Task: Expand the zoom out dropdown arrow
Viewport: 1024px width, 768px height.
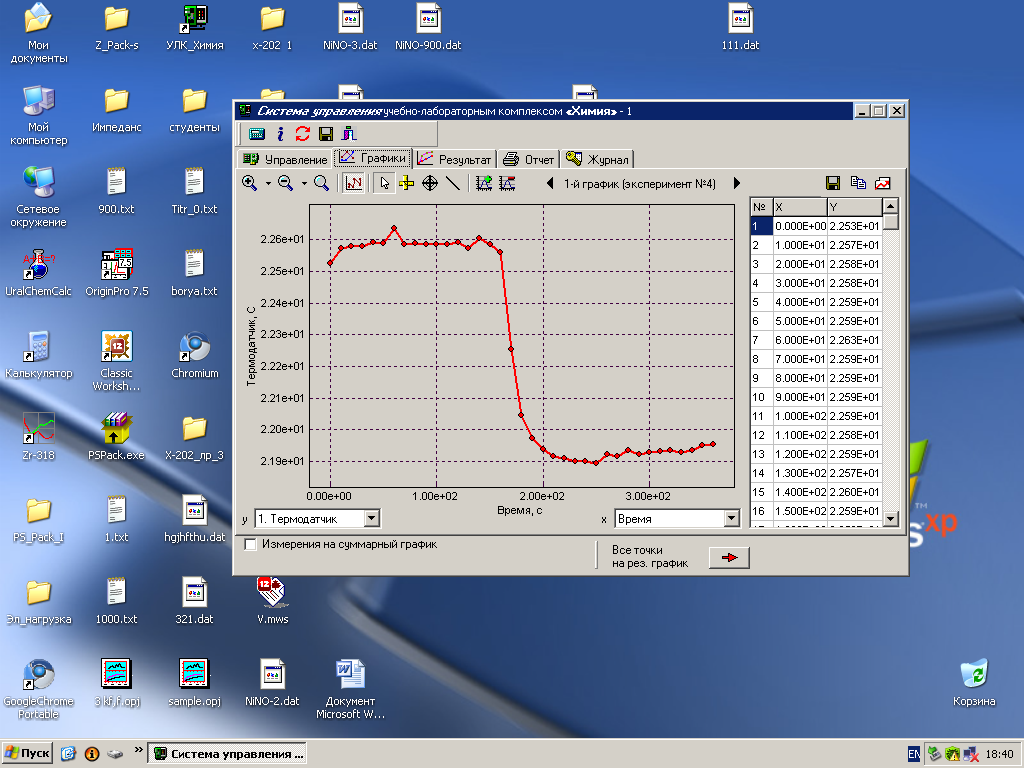Action: 304,184
